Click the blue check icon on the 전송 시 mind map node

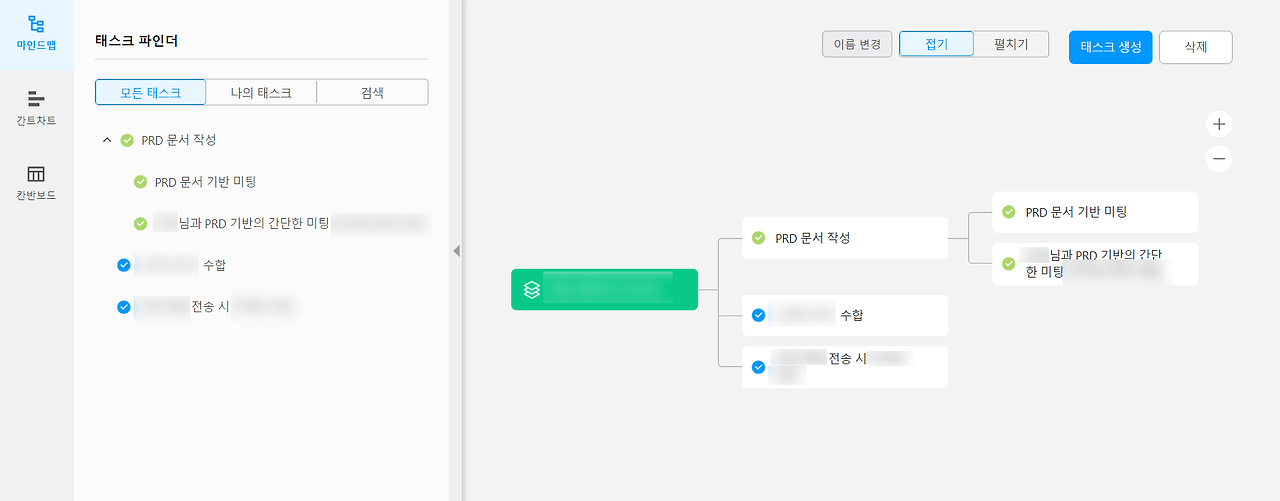(758, 367)
